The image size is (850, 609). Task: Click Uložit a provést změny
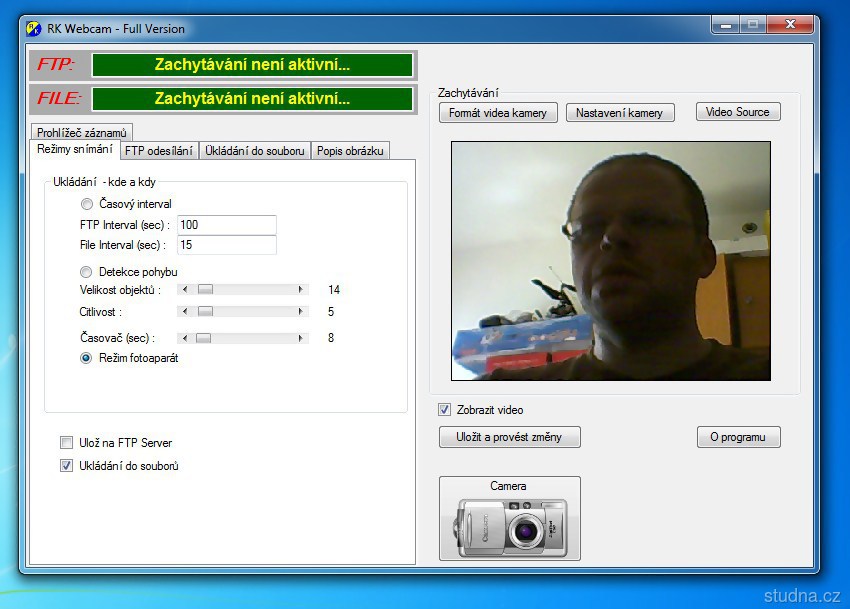click(x=510, y=437)
